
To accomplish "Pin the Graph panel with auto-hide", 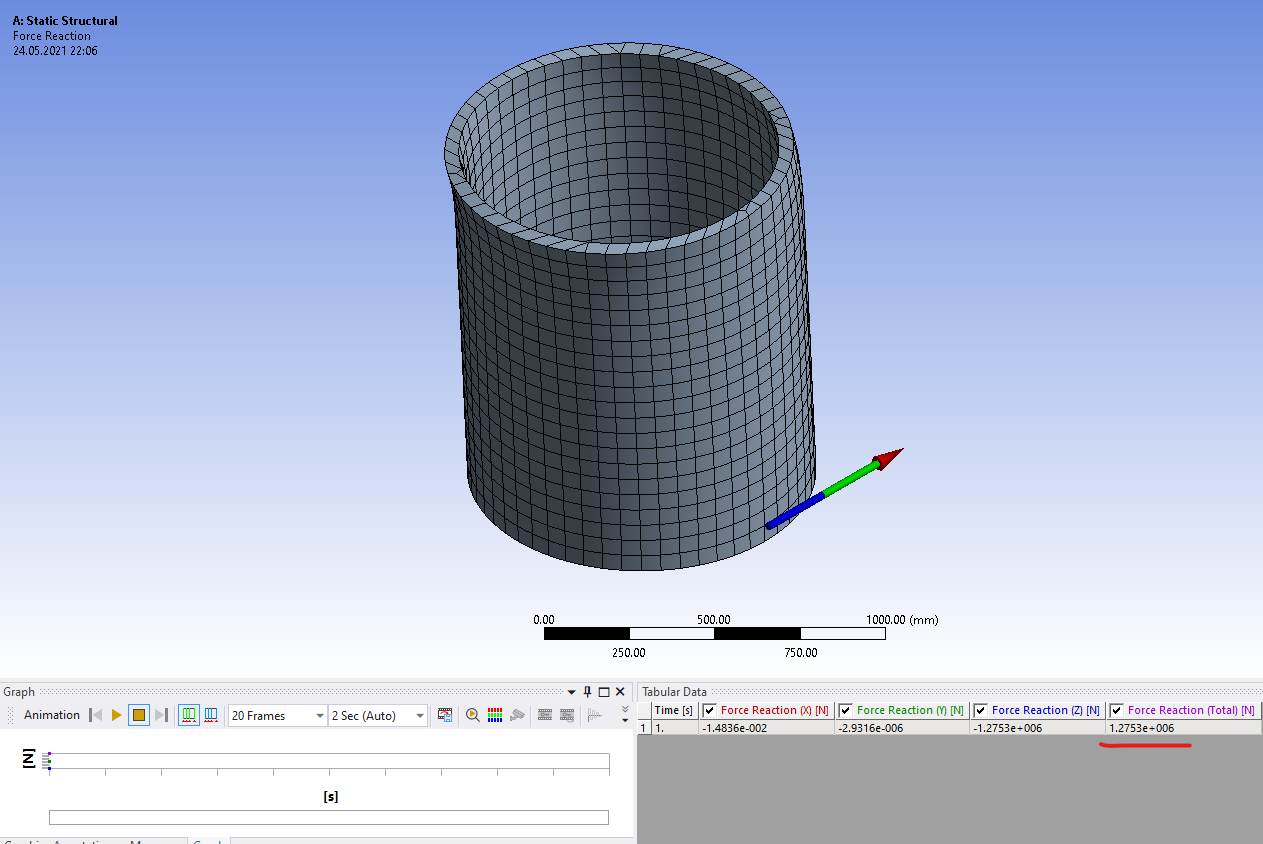I will pos(588,692).
